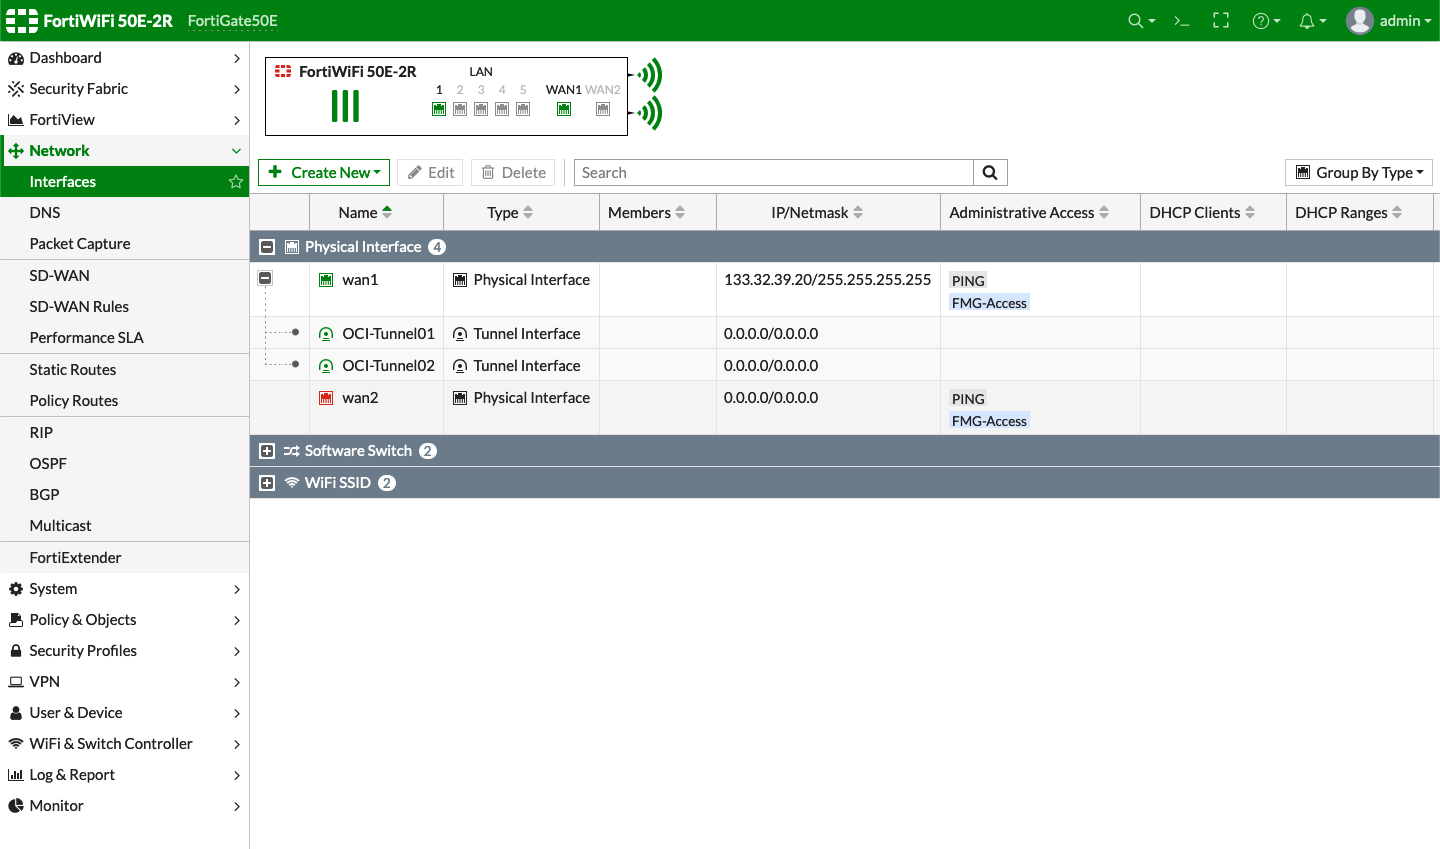
Task: Toggle the favorite star next to Interfaces
Action: coord(235,181)
